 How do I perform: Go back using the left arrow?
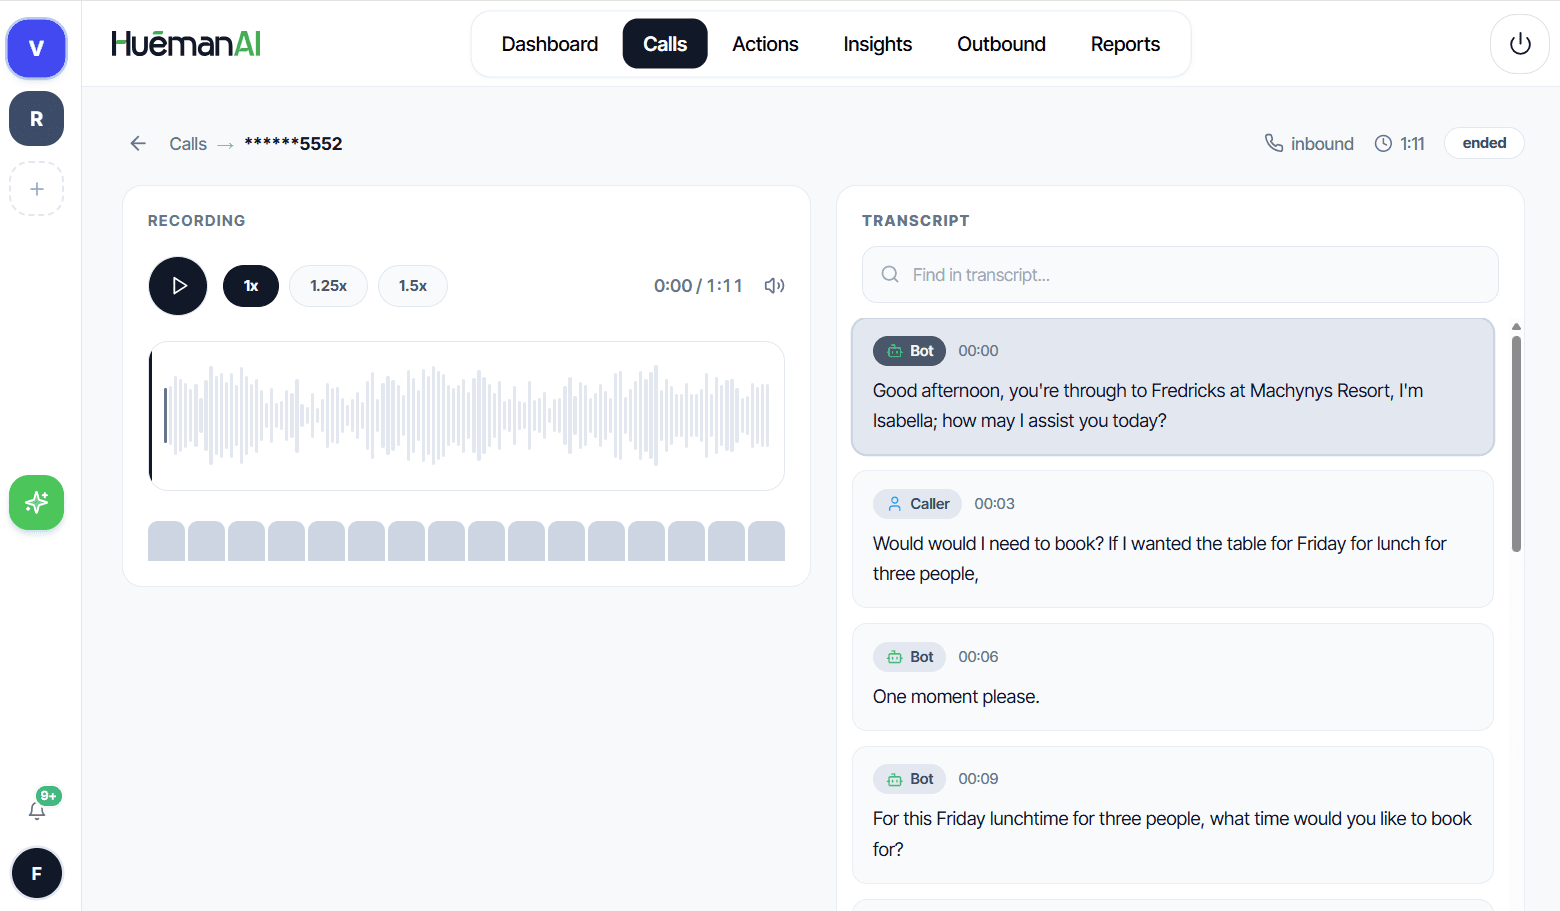(138, 143)
